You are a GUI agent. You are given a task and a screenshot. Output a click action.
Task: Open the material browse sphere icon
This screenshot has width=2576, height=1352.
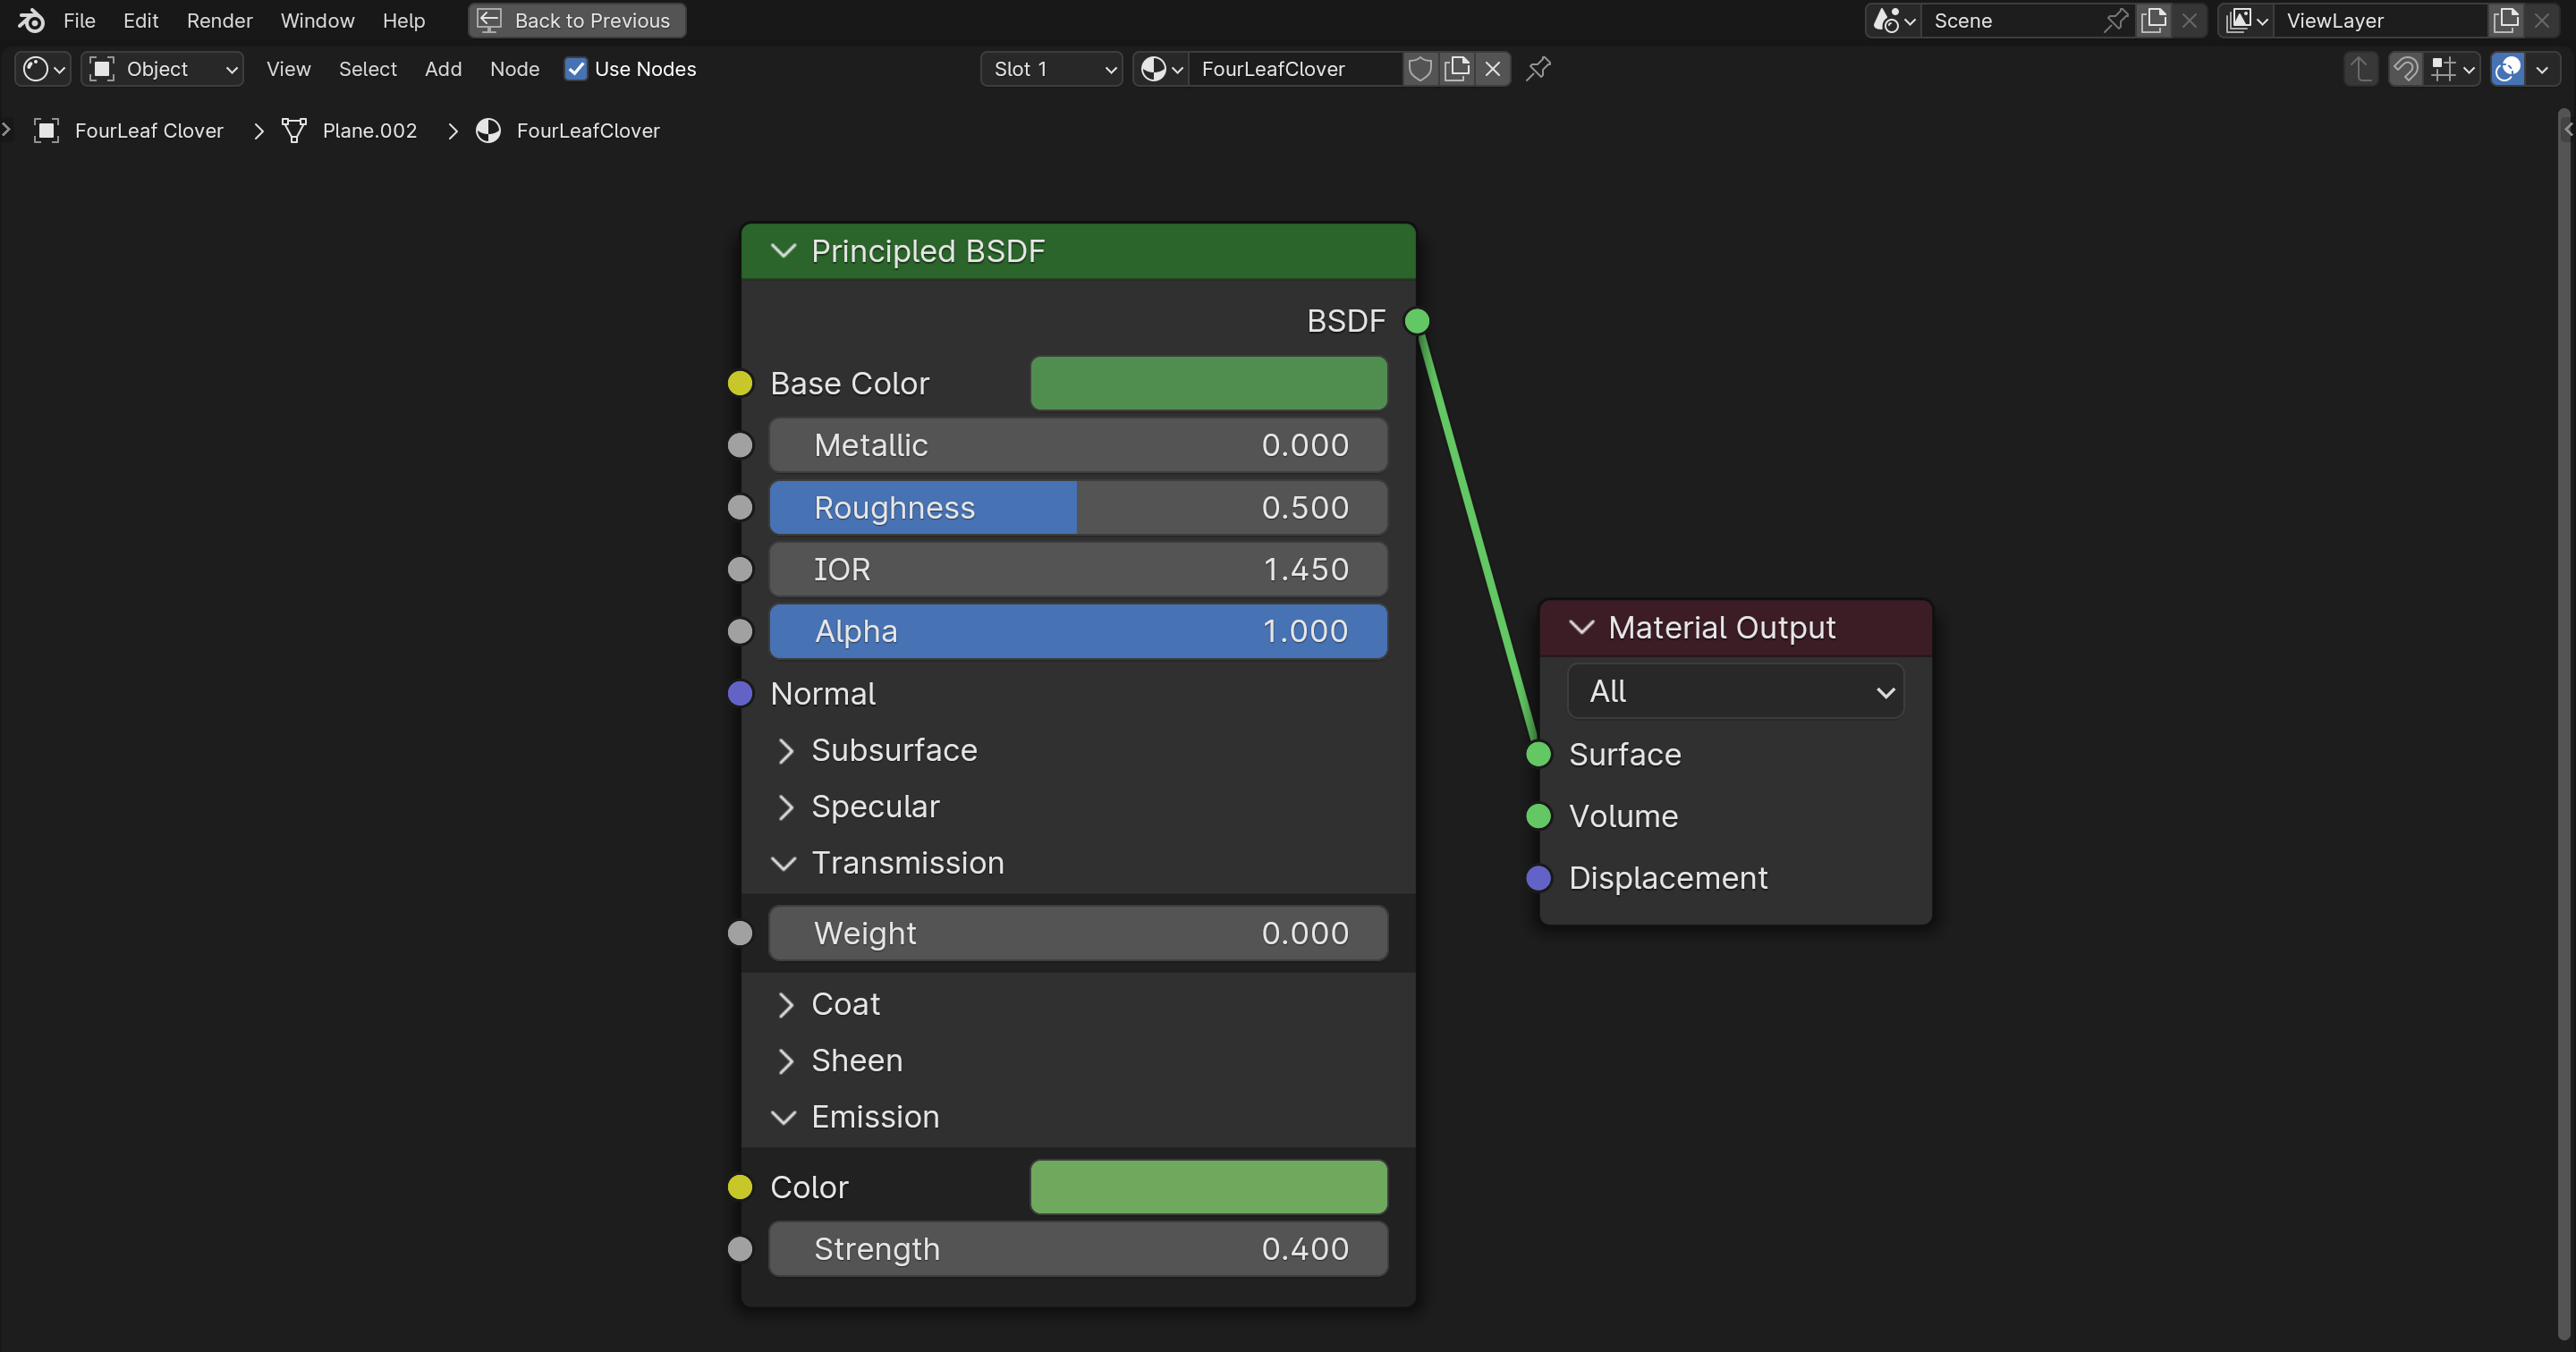point(1161,69)
